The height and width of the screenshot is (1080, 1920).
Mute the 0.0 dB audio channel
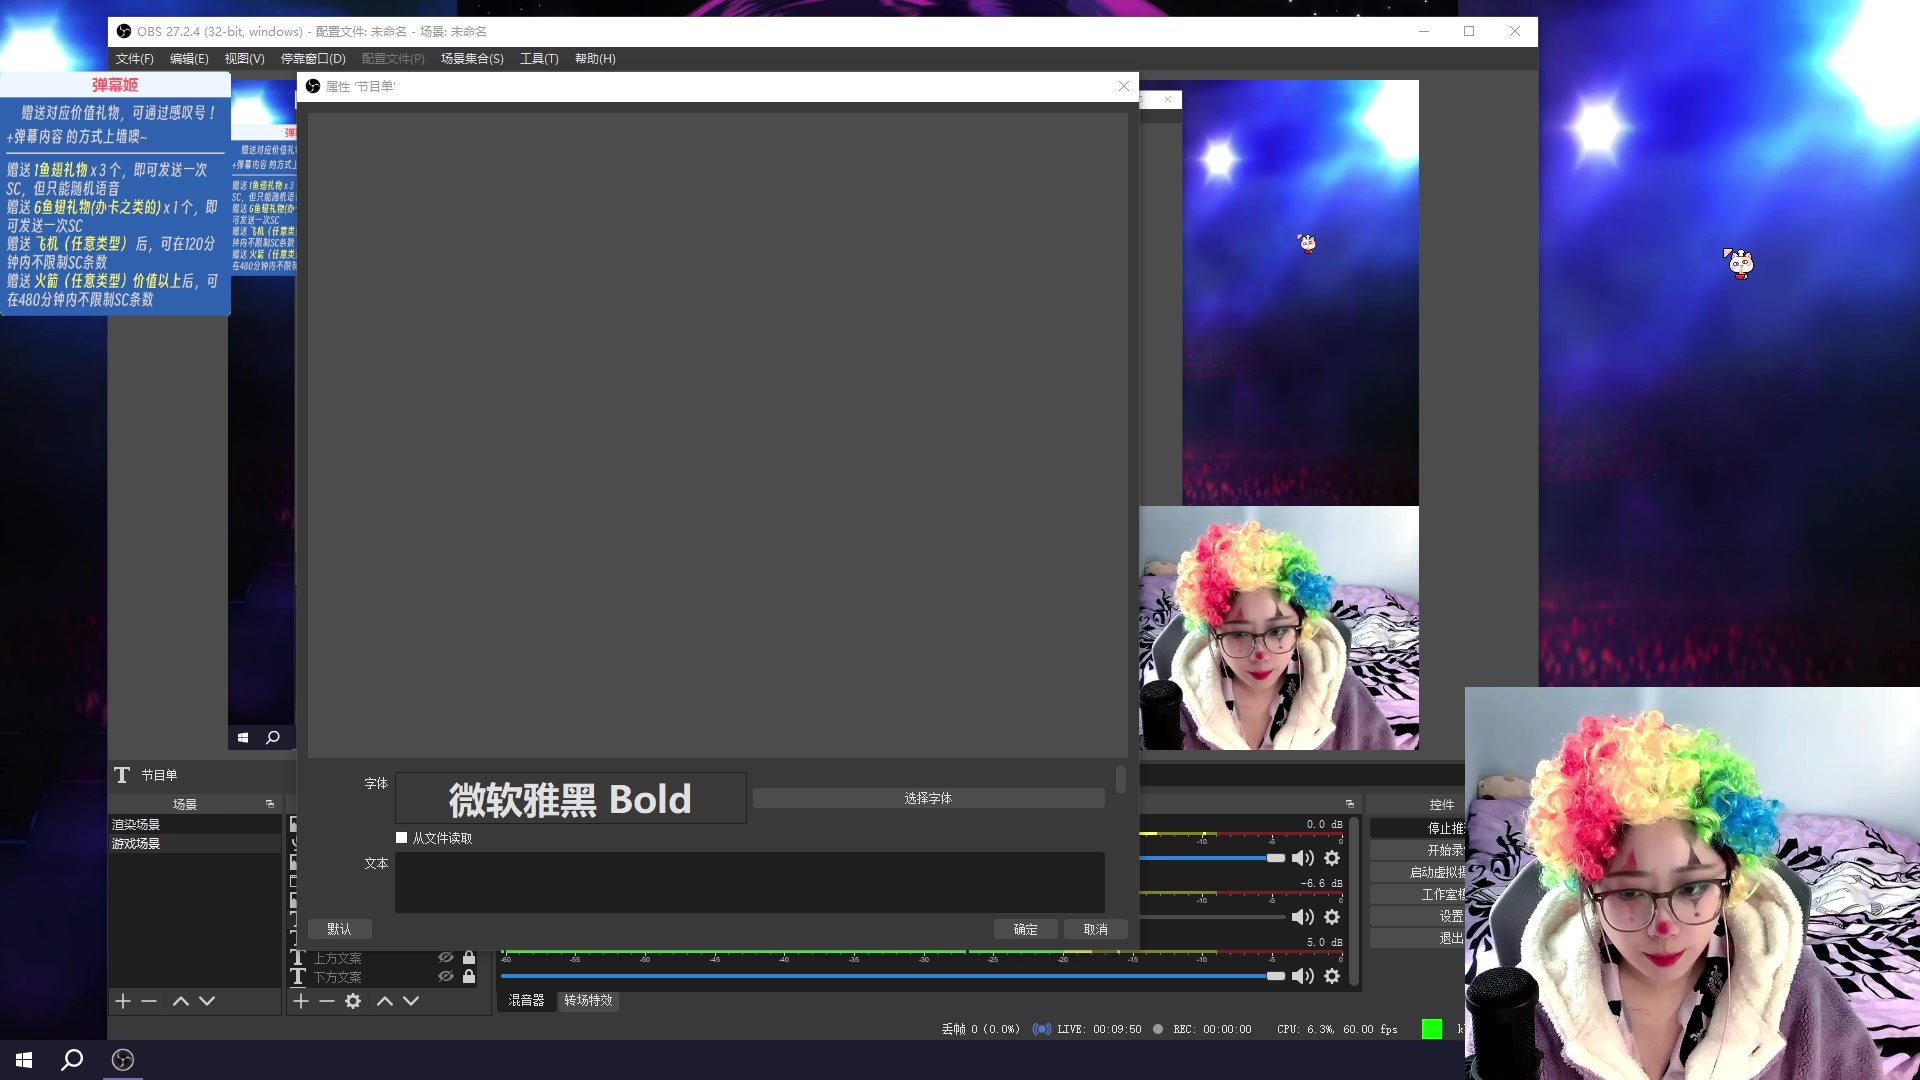click(1302, 858)
